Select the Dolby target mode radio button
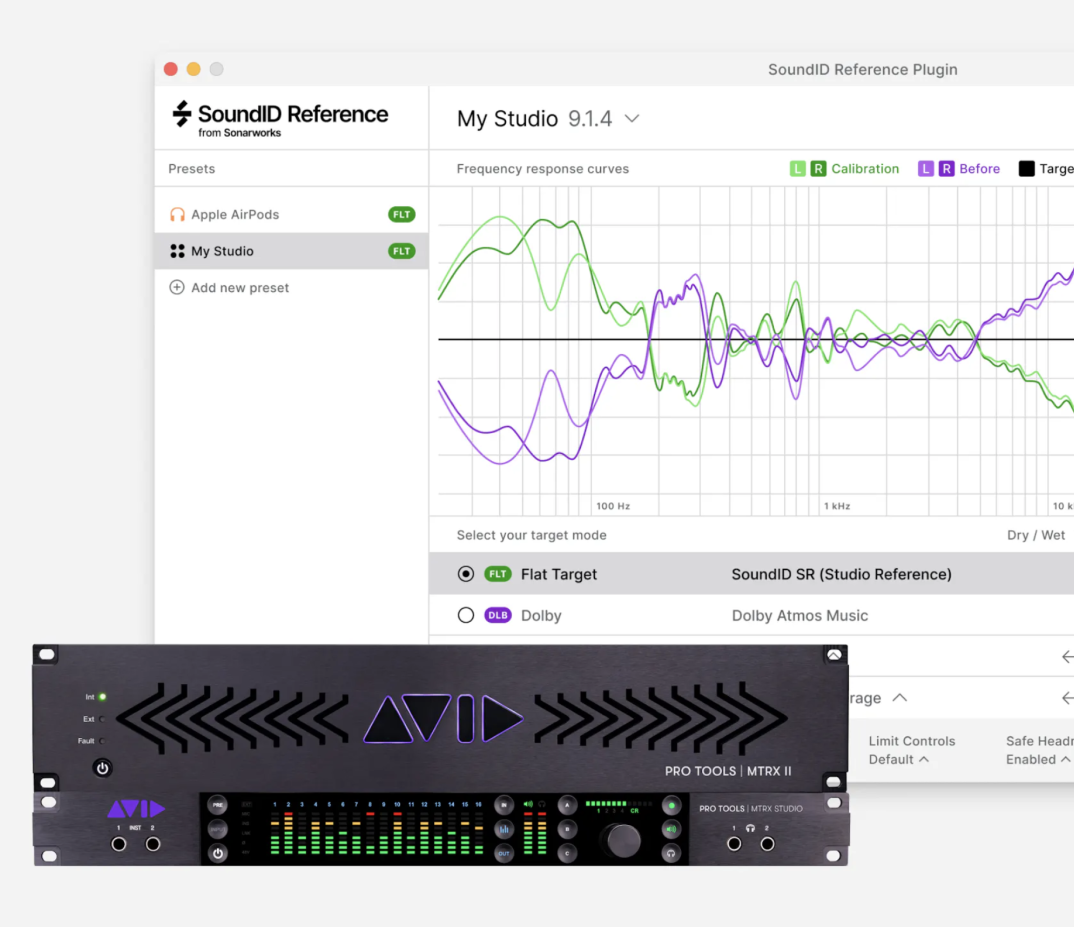 click(x=466, y=615)
